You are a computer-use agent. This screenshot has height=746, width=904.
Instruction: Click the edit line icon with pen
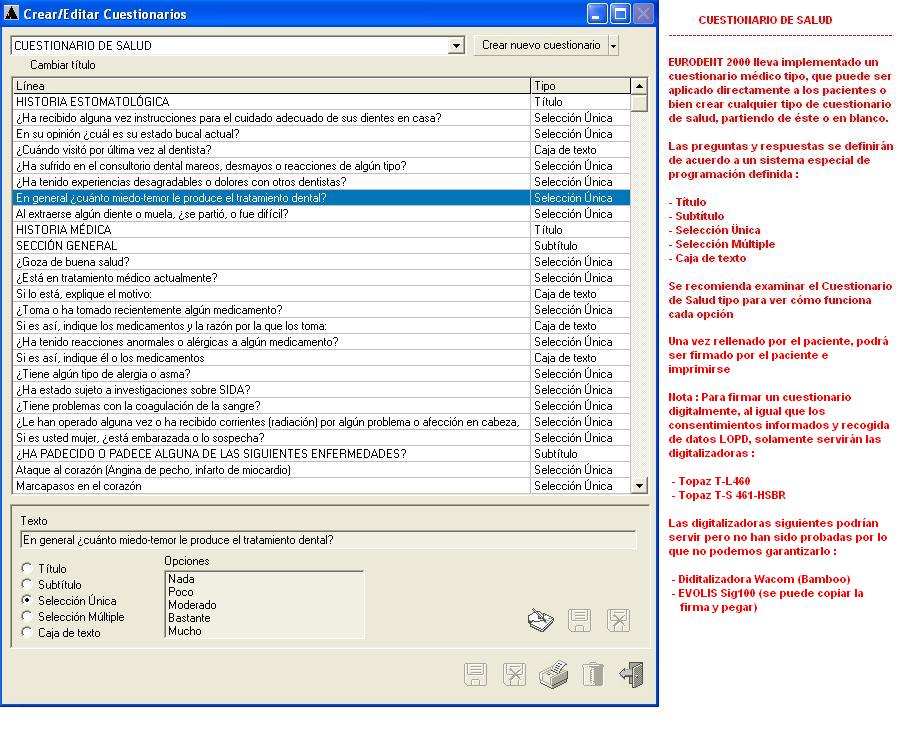(541, 620)
